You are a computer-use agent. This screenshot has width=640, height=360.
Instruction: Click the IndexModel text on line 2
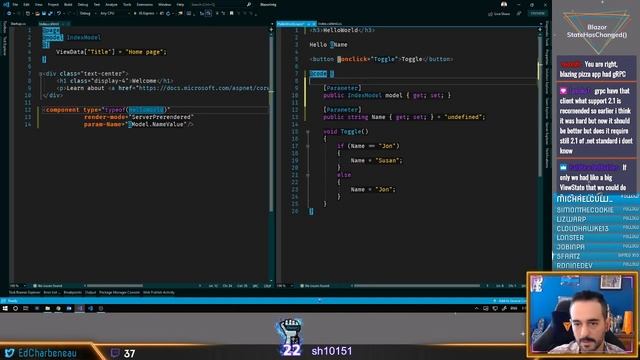click(x=83, y=38)
